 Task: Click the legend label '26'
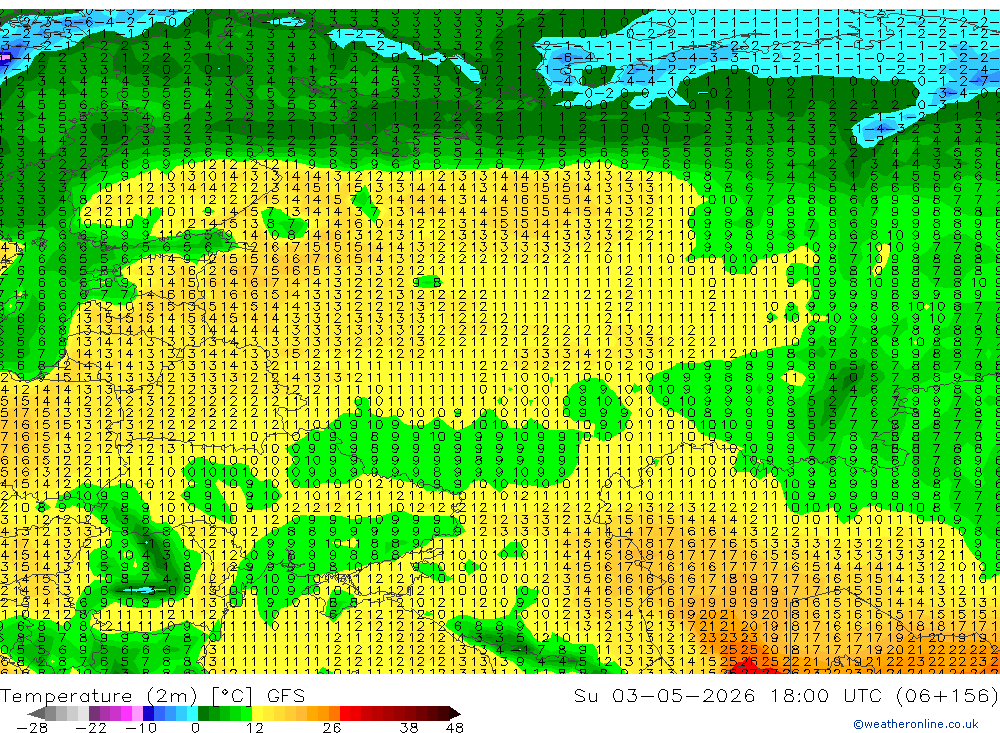[x=332, y=728]
